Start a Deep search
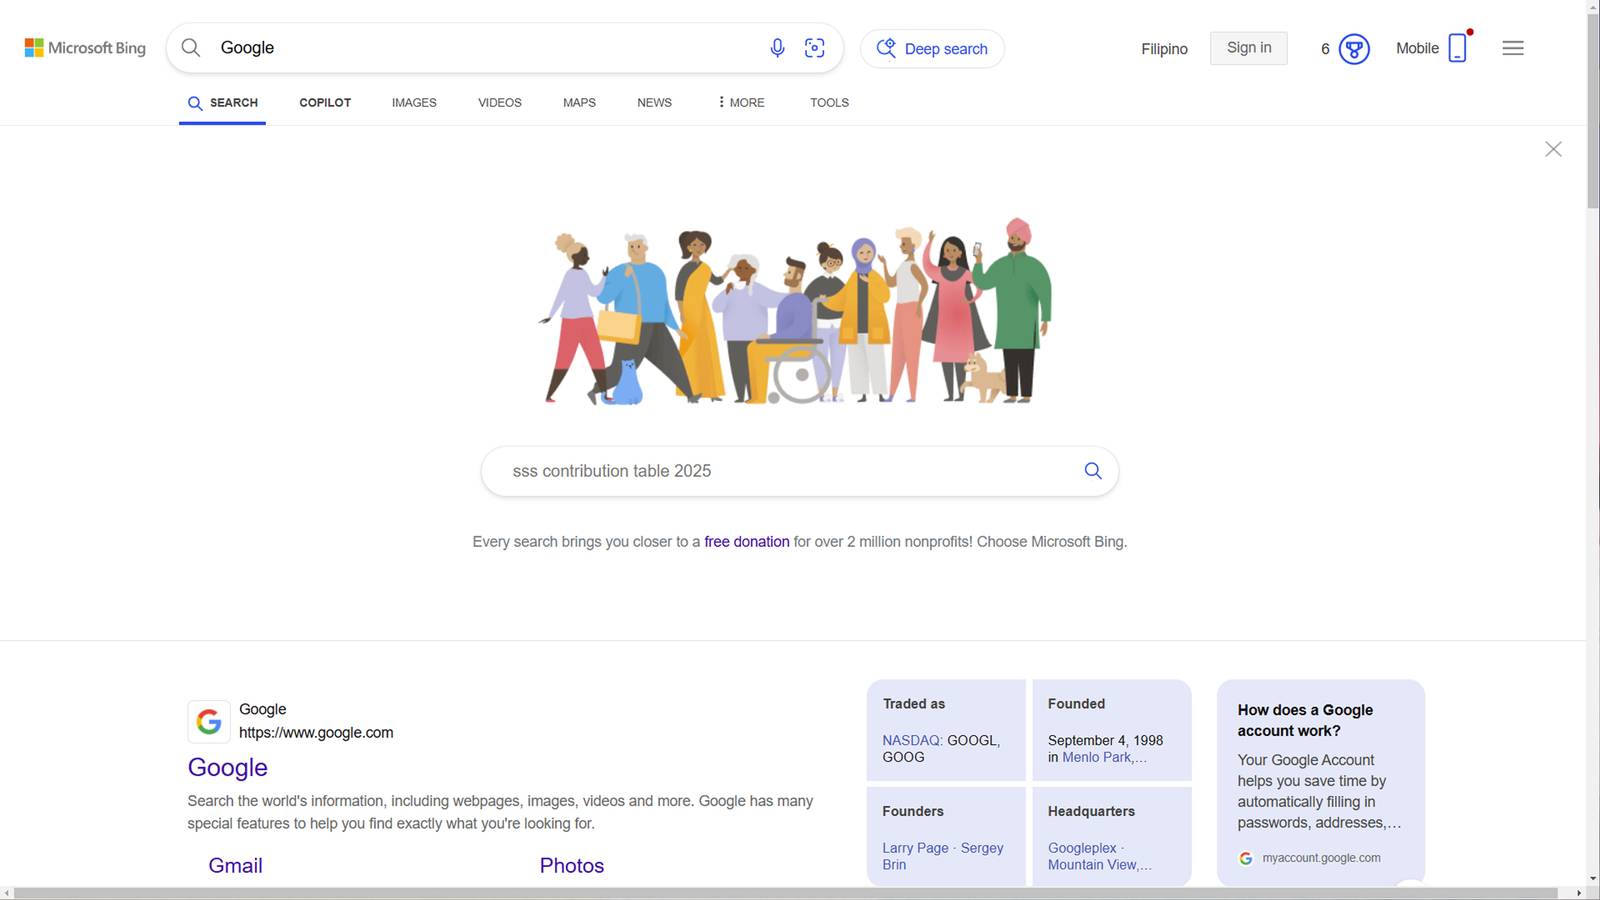The height and width of the screenshot is (900, 1600). [x=931, y=48]
